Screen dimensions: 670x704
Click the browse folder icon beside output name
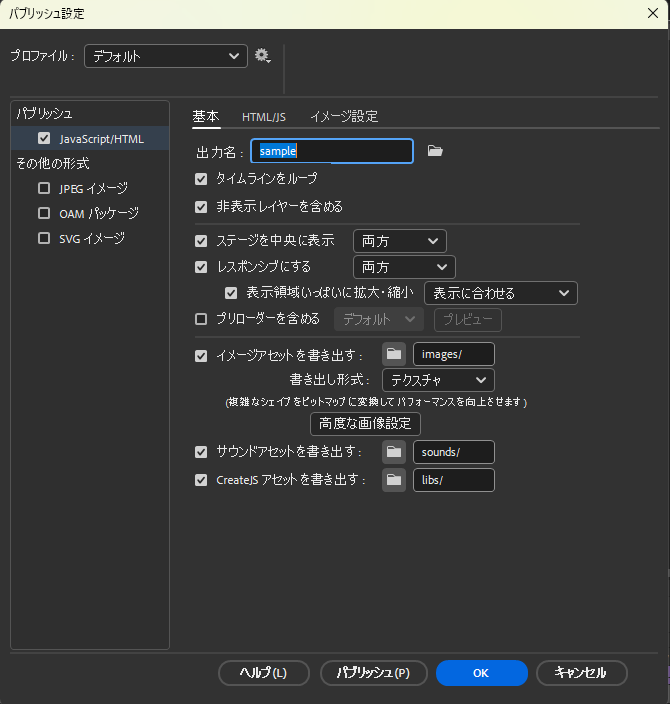pos(435,151)
